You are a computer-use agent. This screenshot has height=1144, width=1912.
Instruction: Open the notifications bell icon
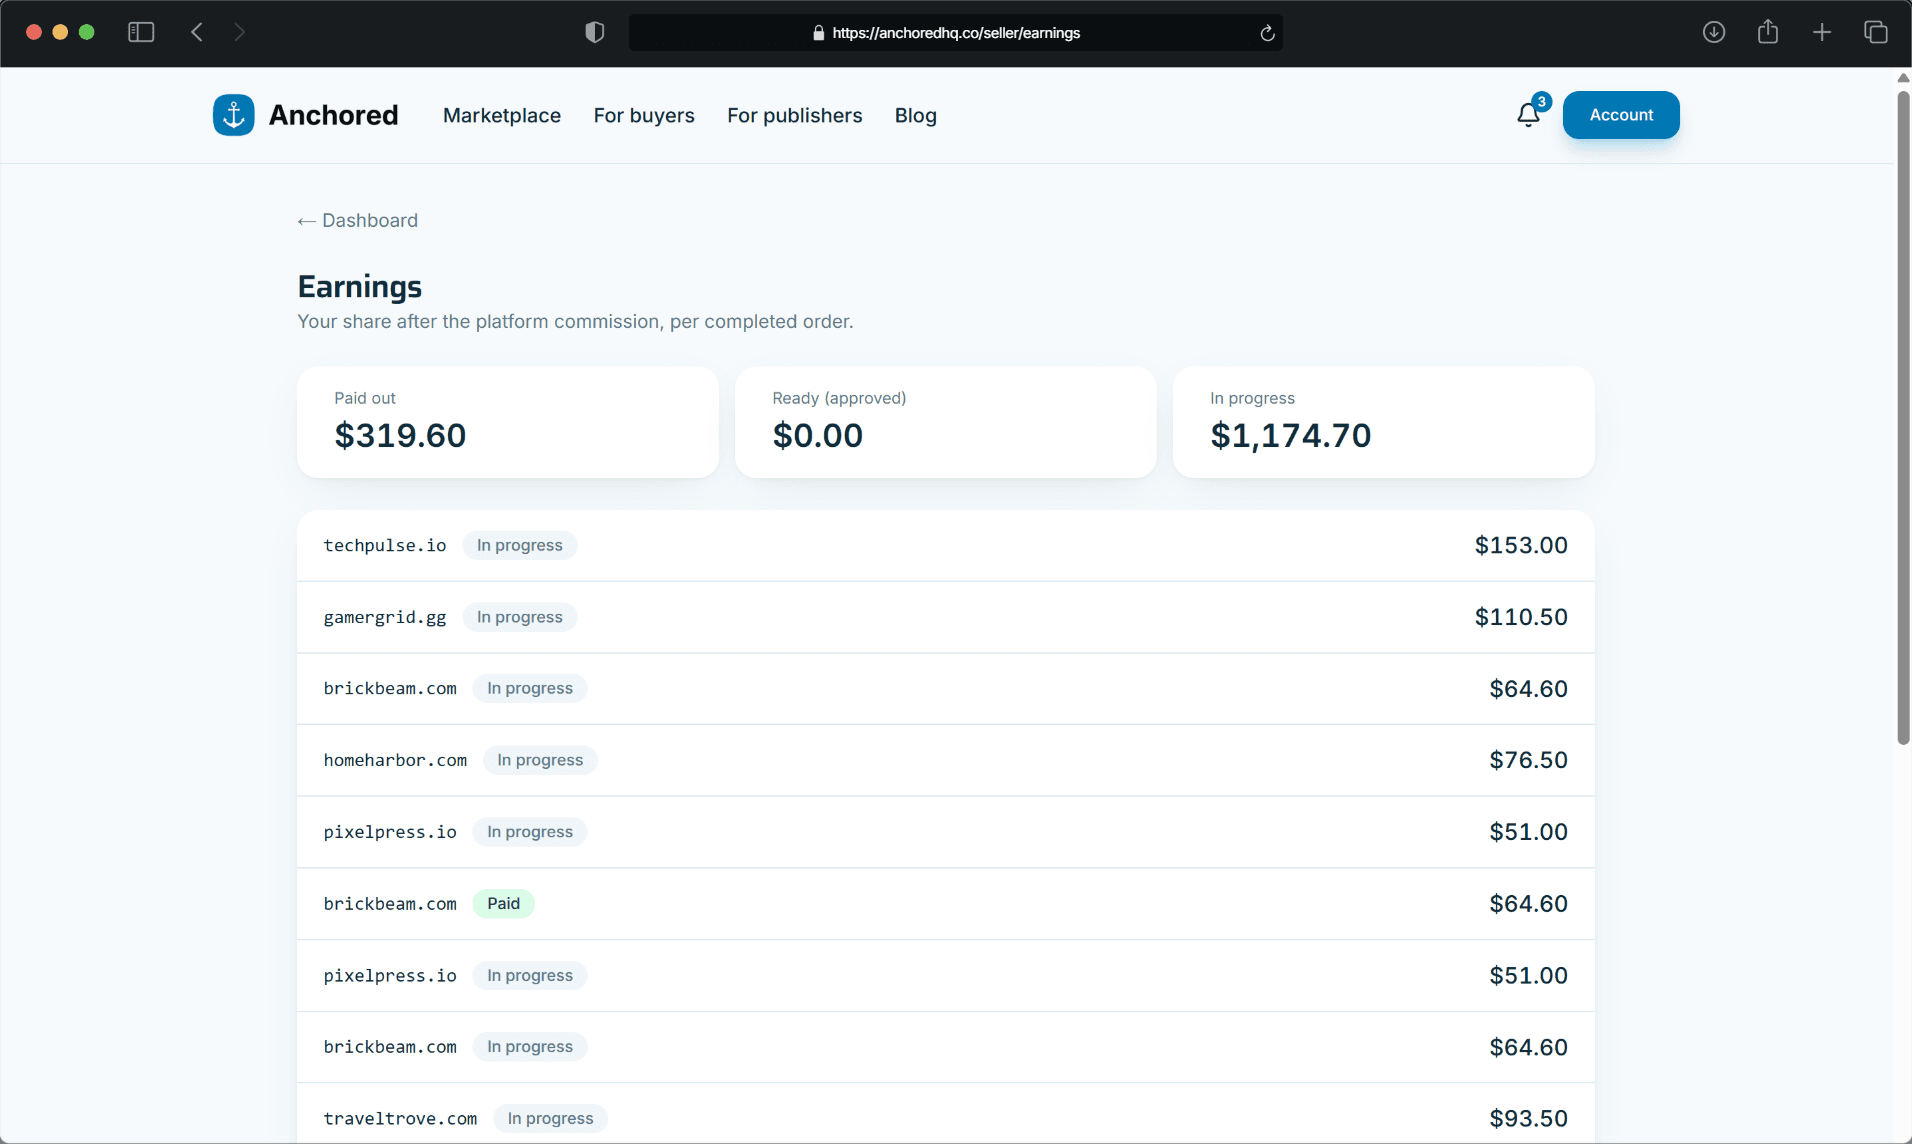(1528, 115)
